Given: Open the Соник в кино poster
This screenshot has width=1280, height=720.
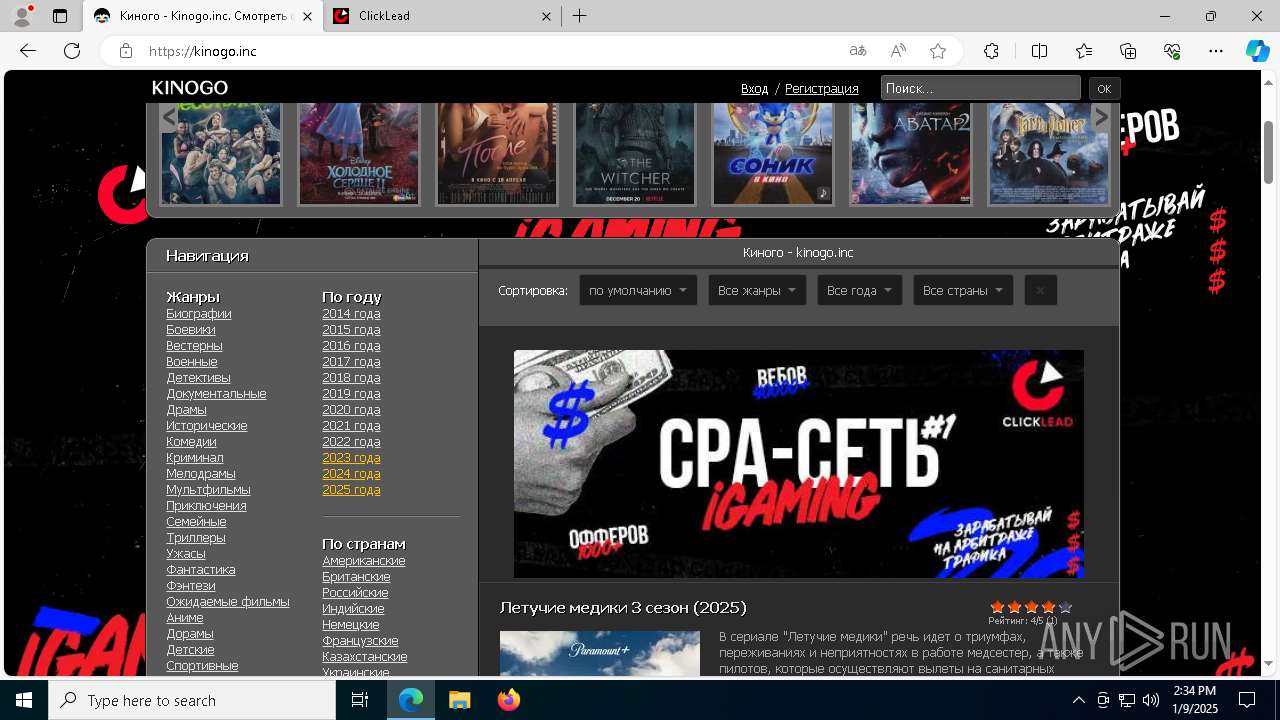Looking at the screenshot, I should coord(773,153).
